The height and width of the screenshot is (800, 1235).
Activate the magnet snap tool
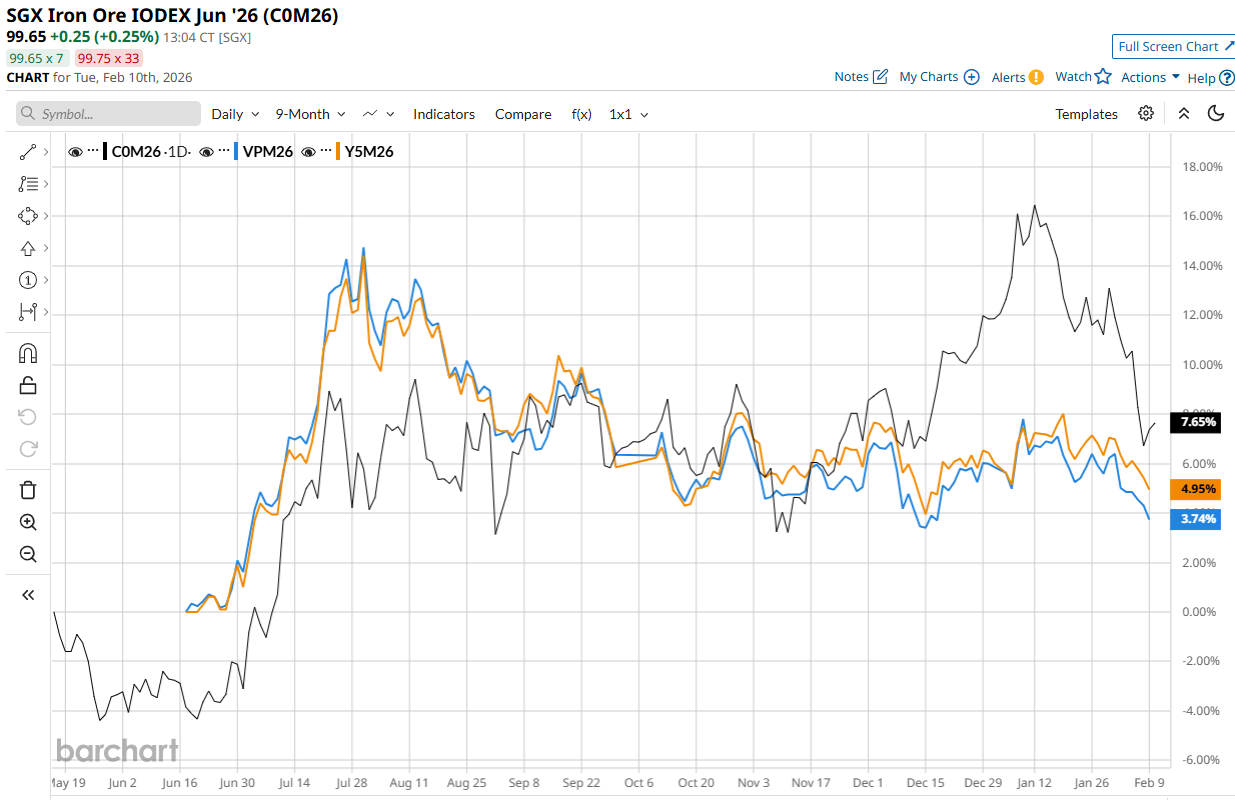28,353
